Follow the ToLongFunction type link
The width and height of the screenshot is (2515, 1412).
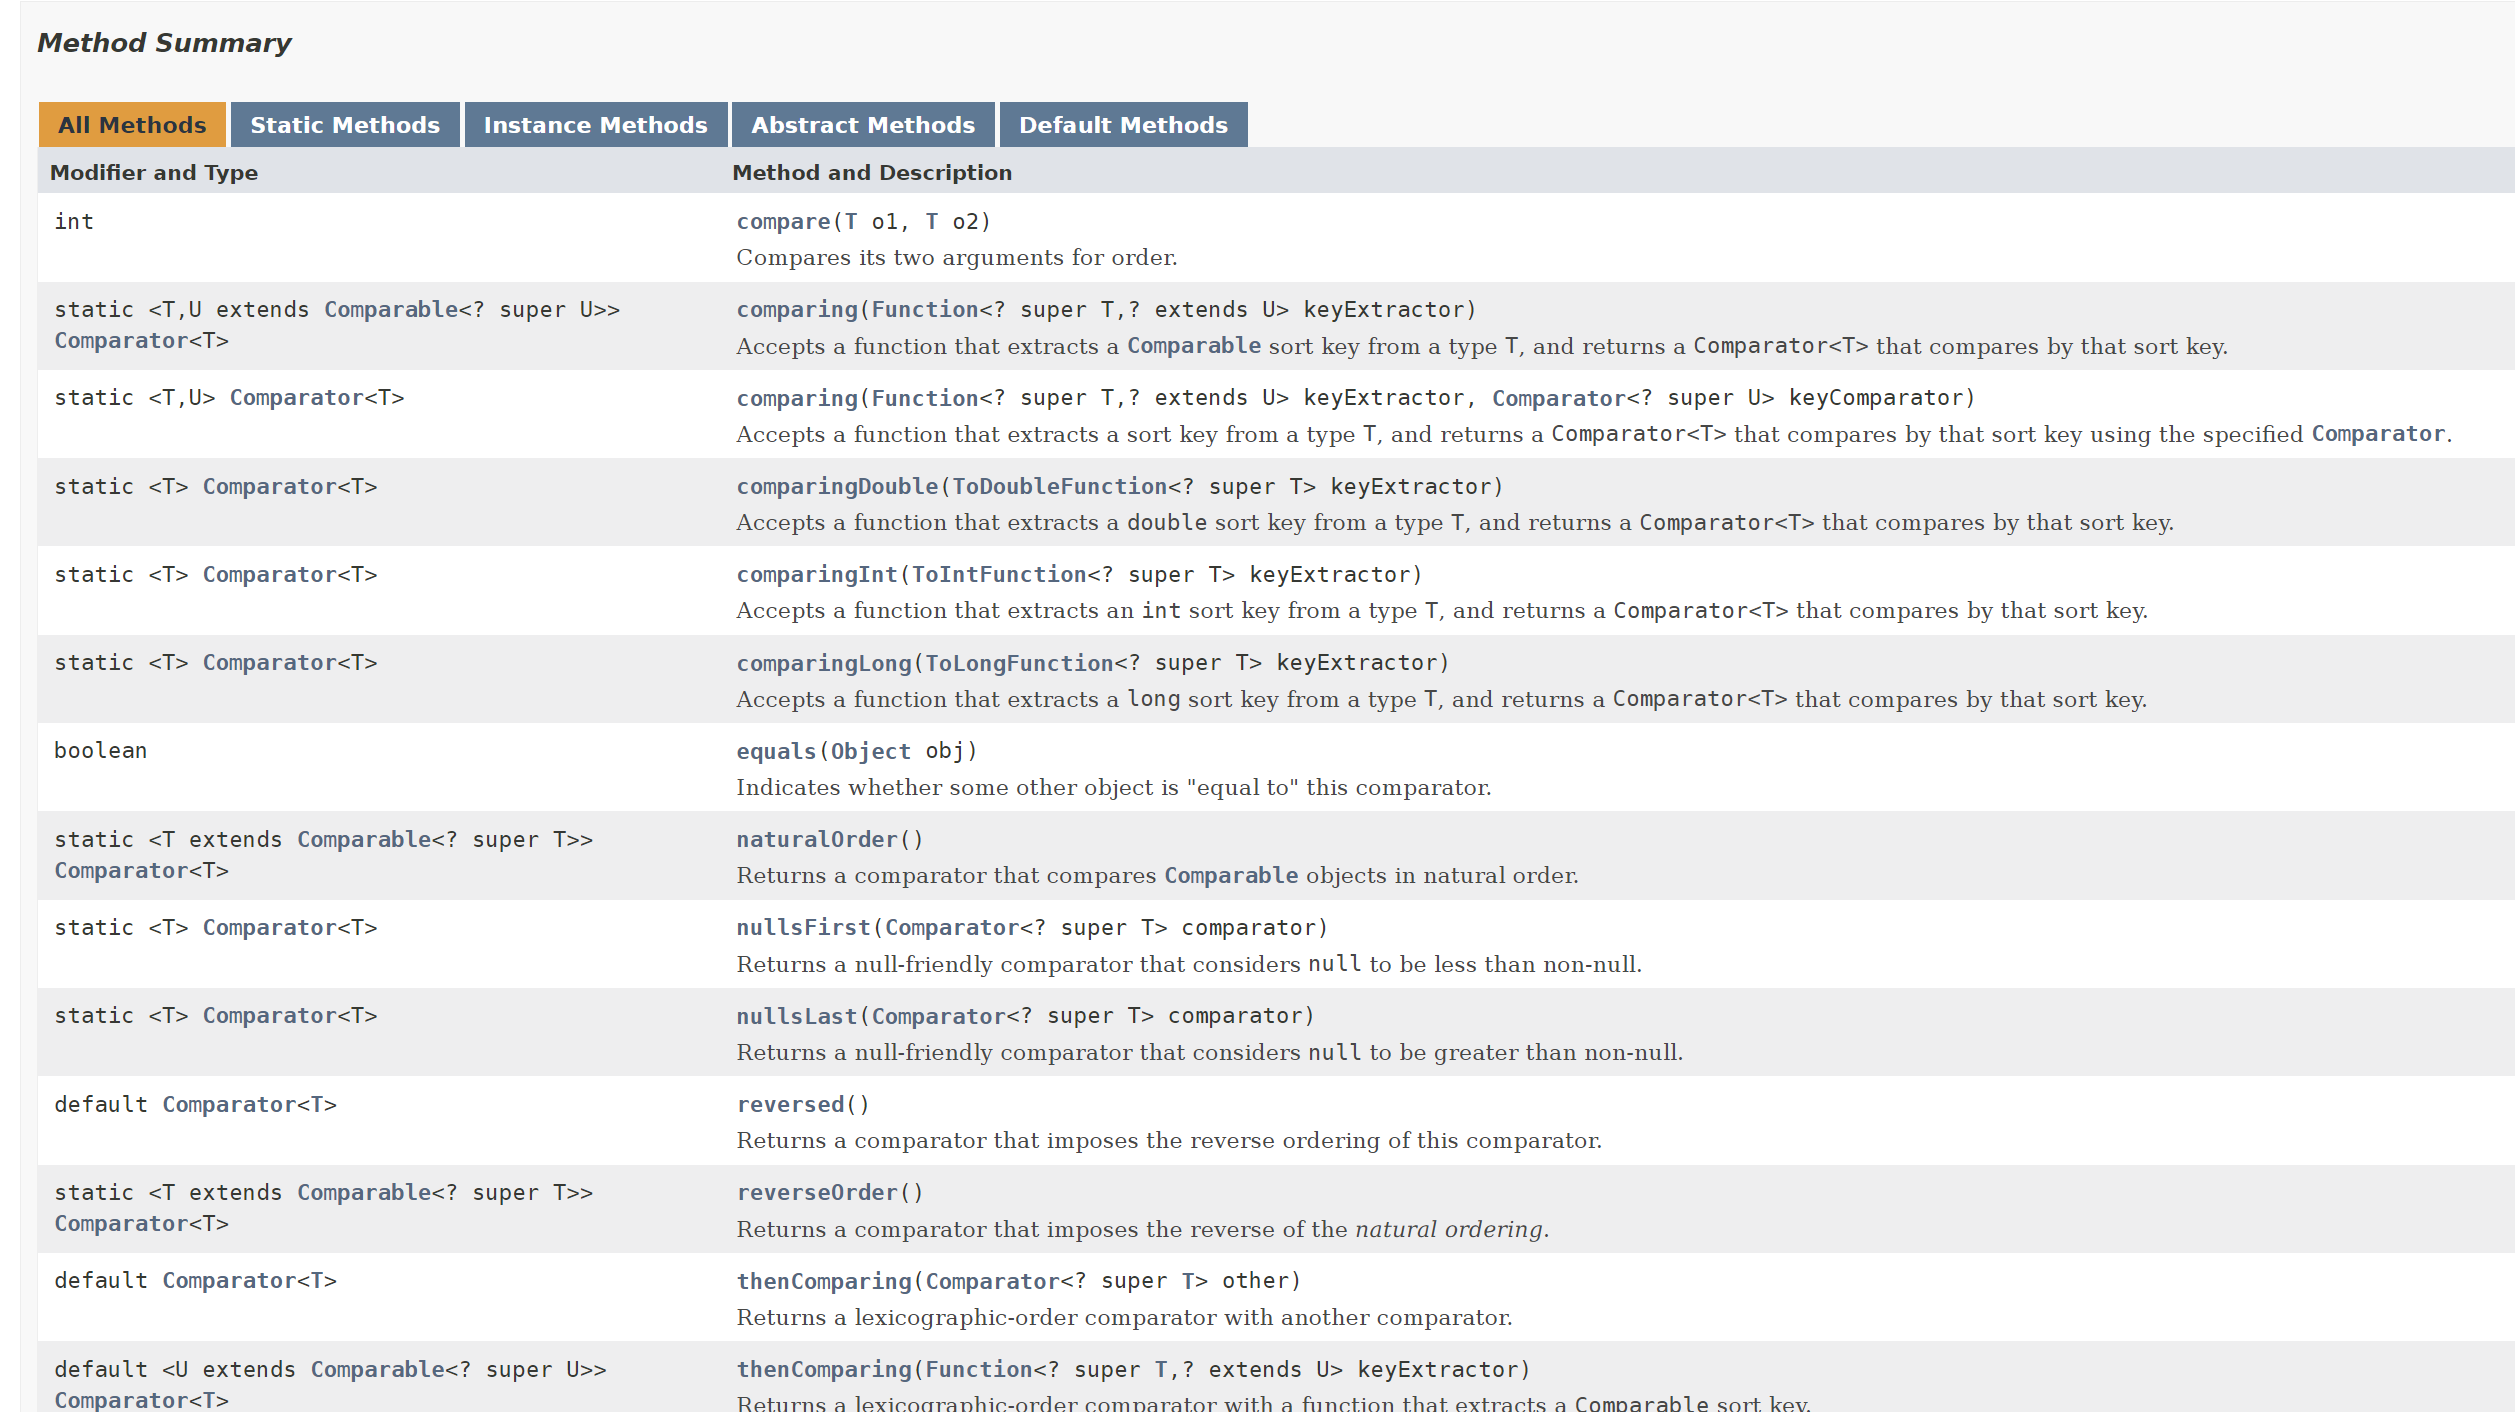[x=1019, y=663]
